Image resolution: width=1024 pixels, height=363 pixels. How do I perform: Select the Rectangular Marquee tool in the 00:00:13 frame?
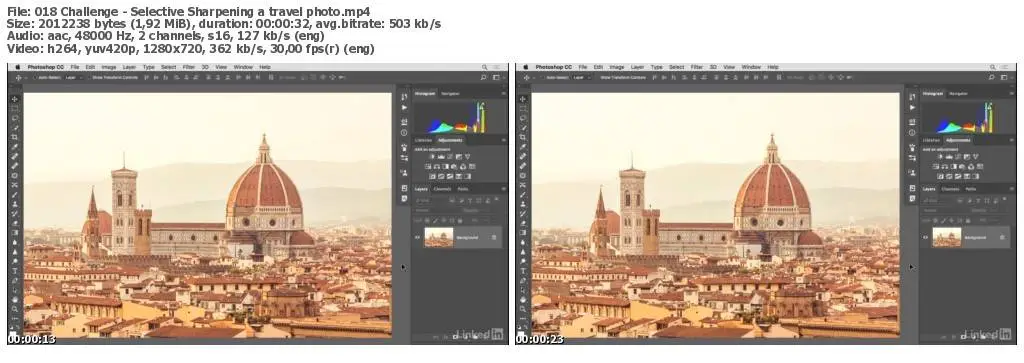click(x=14, y=108)
